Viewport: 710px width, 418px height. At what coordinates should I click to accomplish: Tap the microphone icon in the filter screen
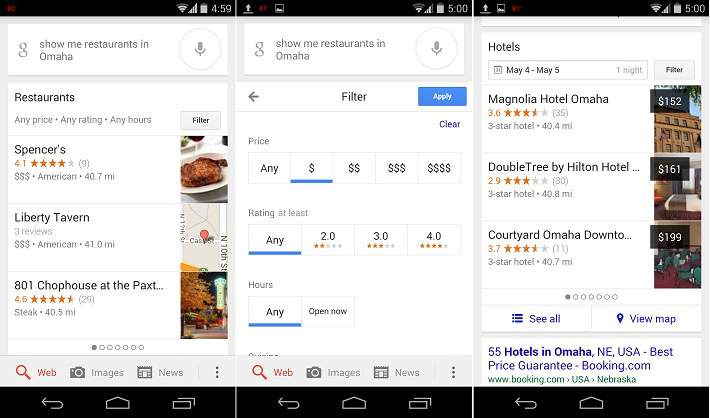pos(437,48)
